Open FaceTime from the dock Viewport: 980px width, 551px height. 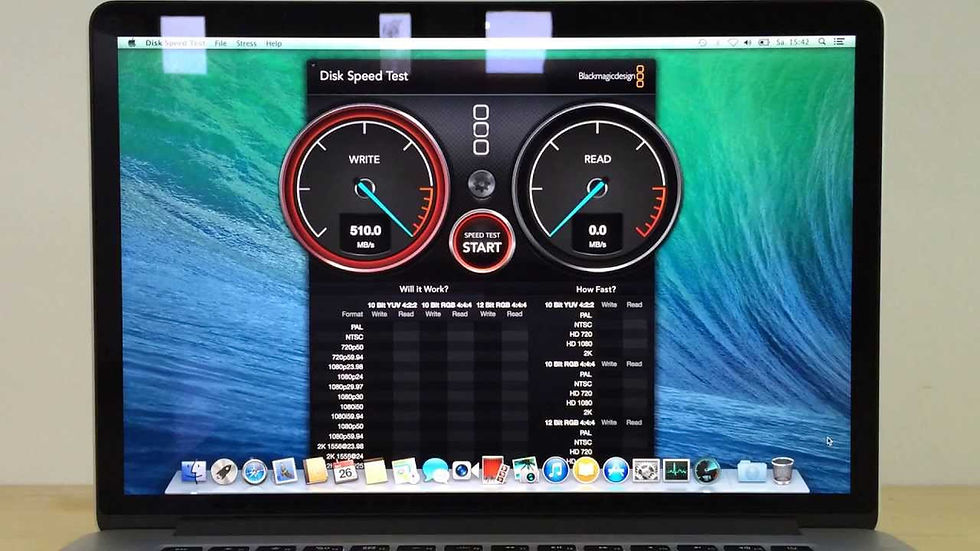click(x=464, y=470)
